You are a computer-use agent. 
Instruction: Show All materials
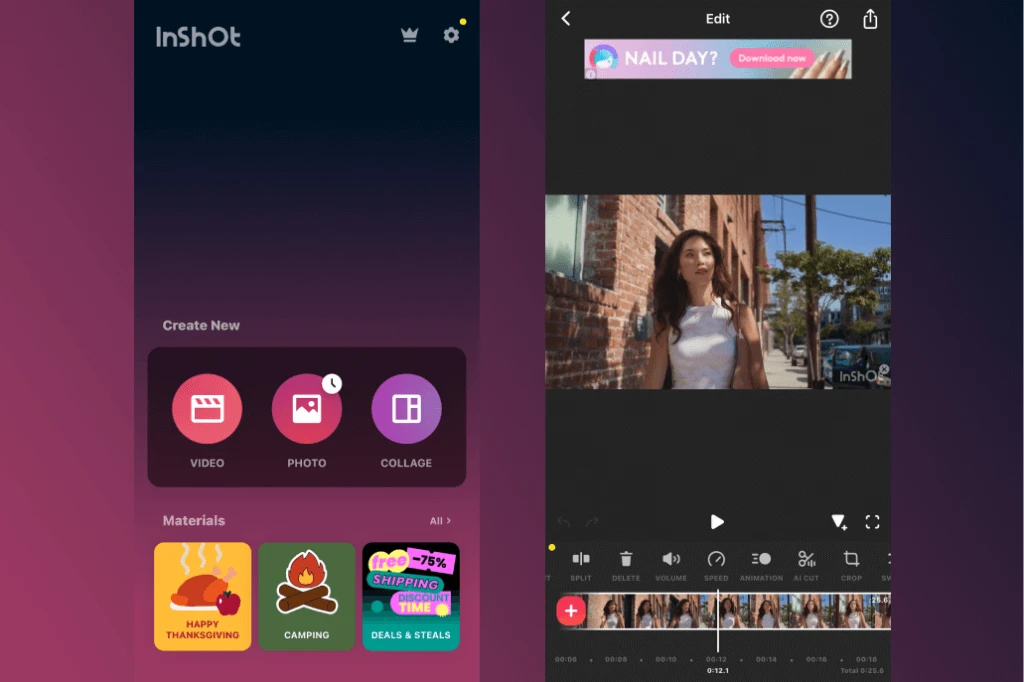click(x=440, y=521)
